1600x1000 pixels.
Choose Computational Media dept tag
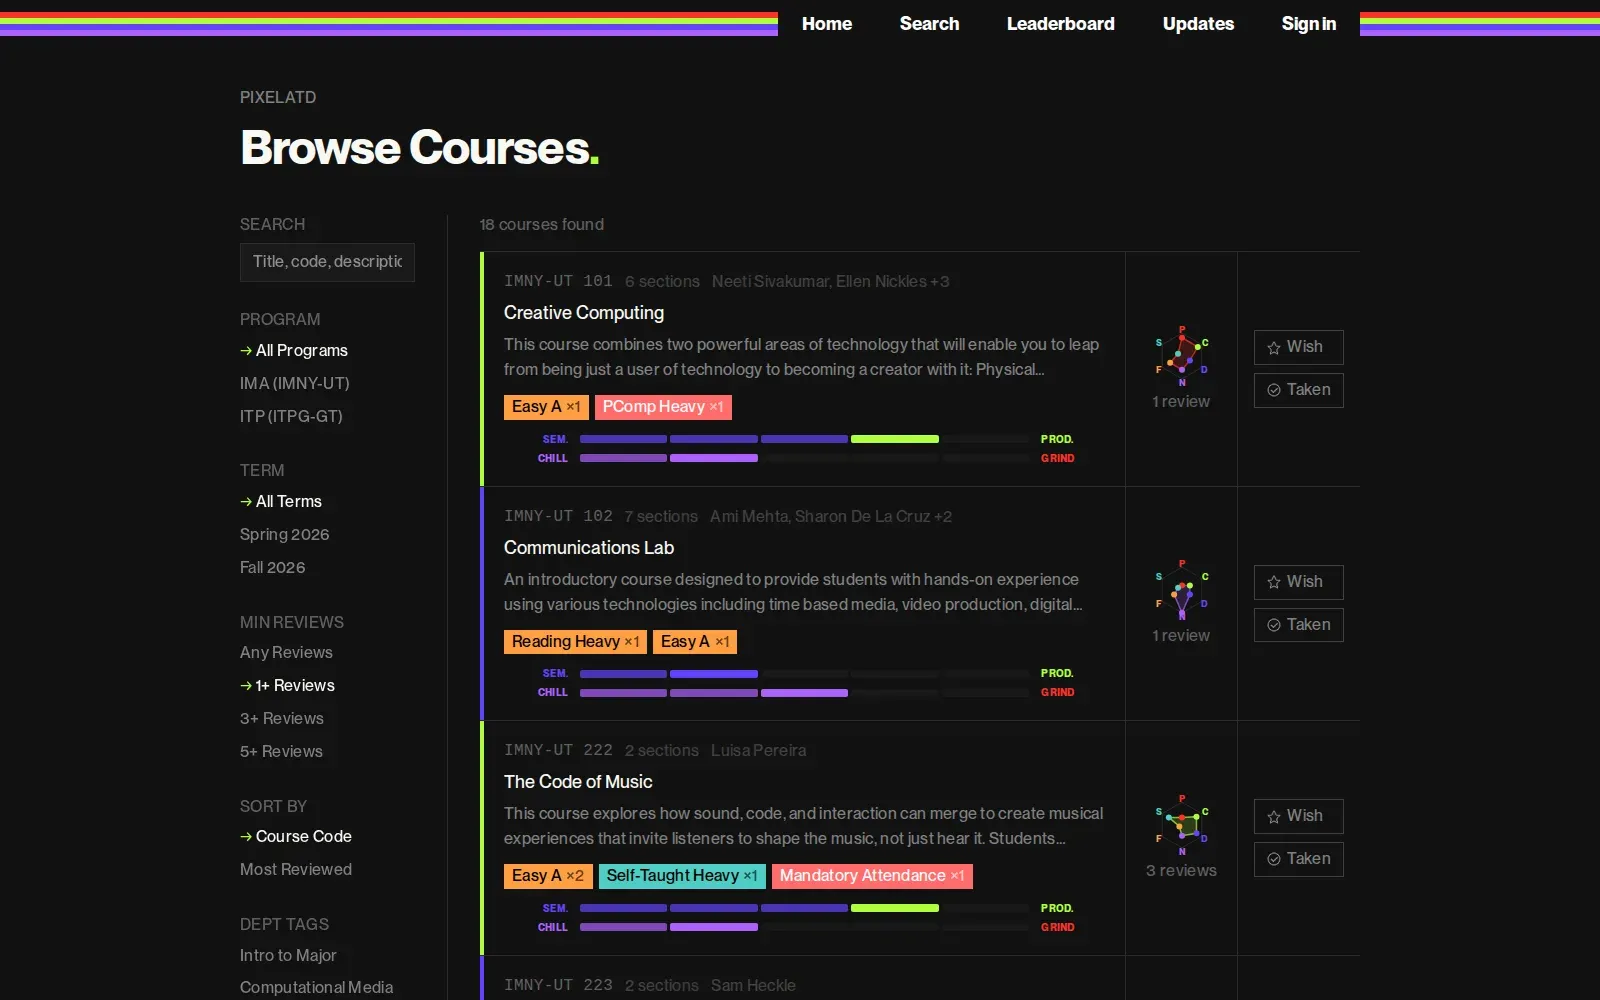point(316,987)
